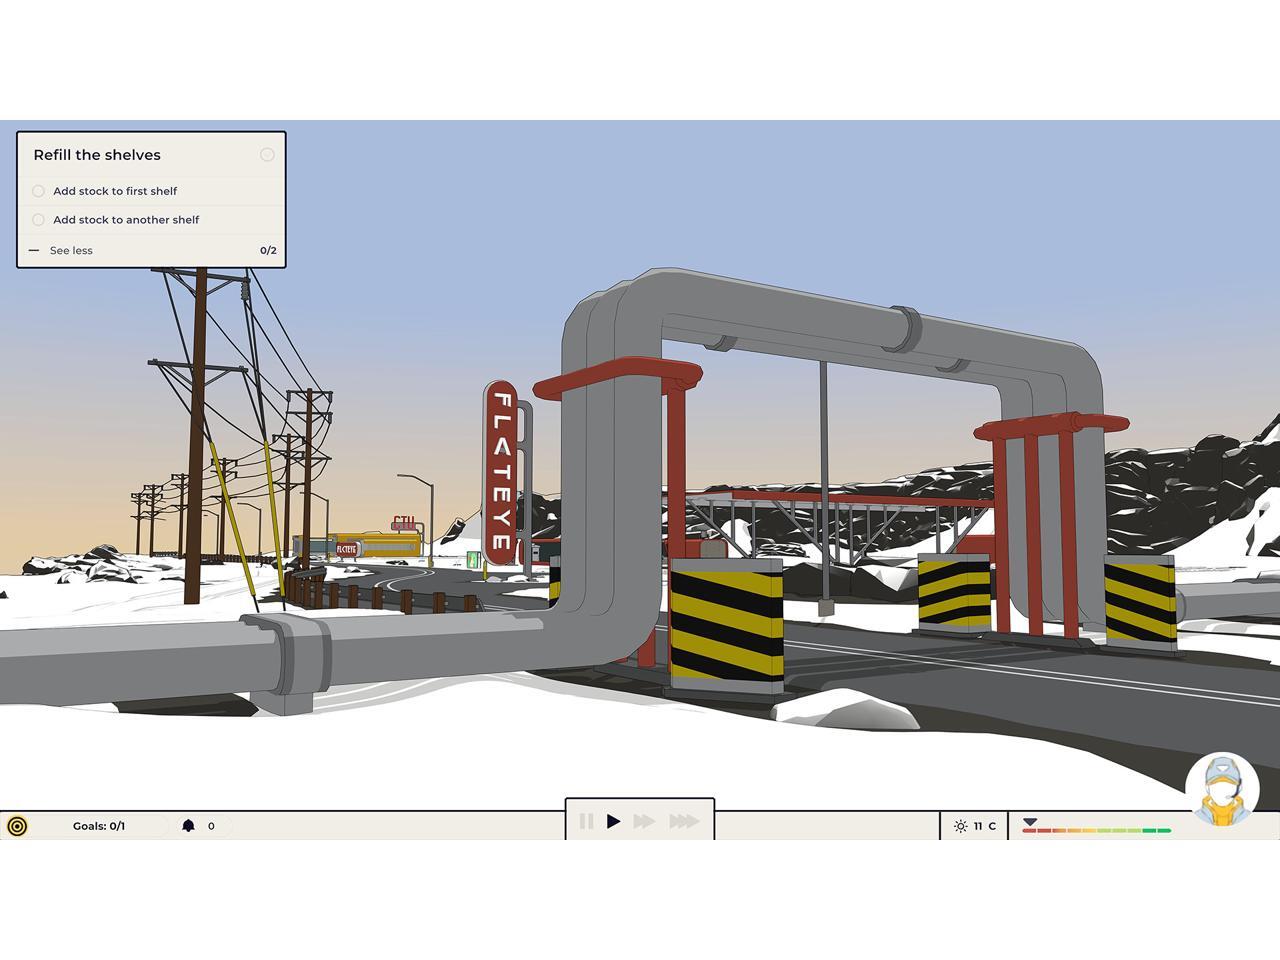1280x960 pixels.
Task: Click the minus icon beside See less
Action: click(x=35, y=251)
